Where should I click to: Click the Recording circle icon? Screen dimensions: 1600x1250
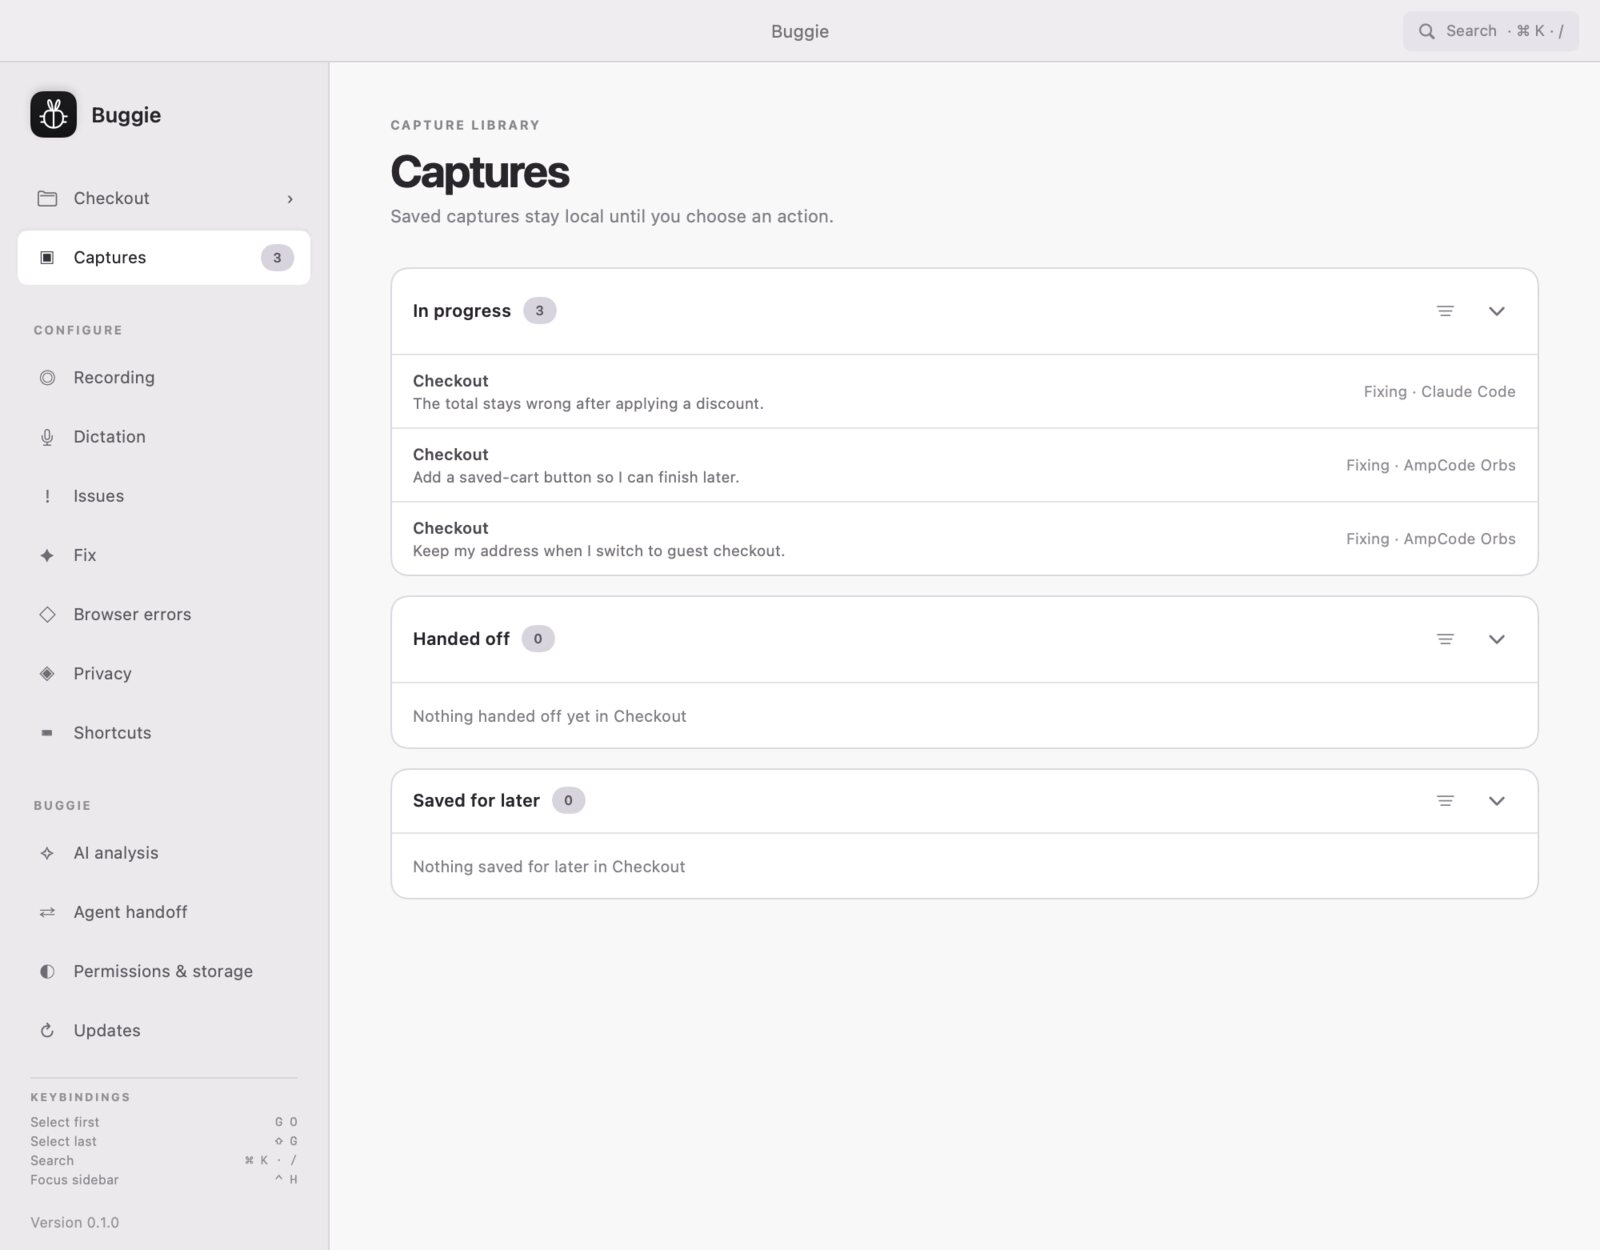47,378
